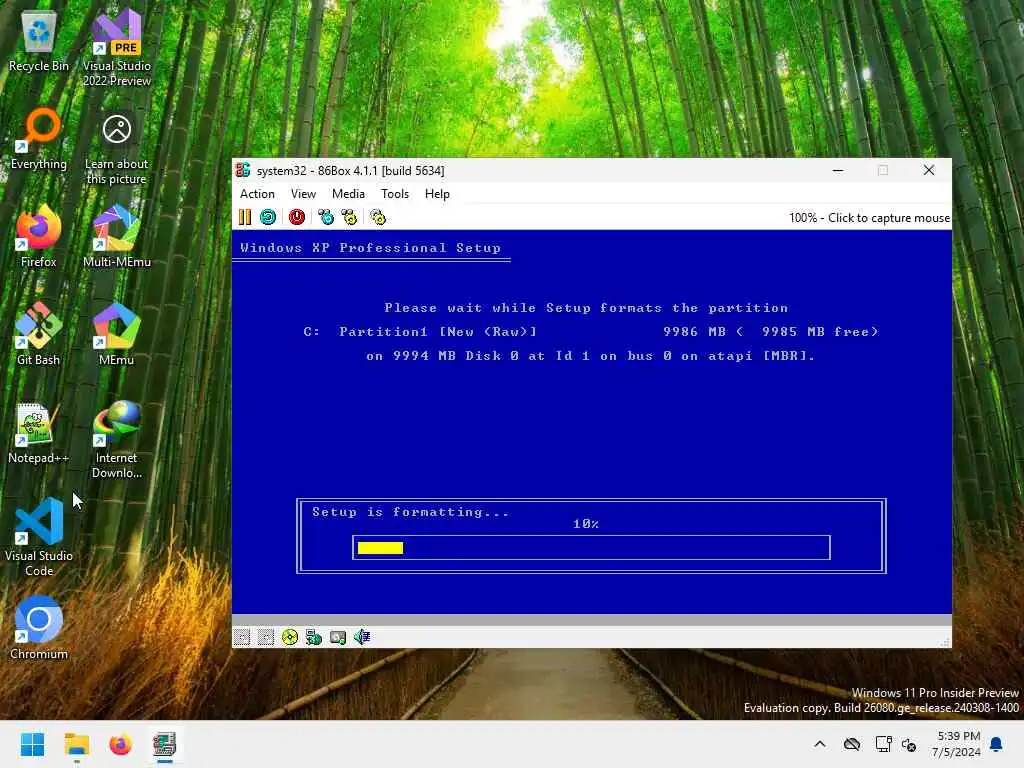Click the first floppy drive status icon

click(242, 637)
